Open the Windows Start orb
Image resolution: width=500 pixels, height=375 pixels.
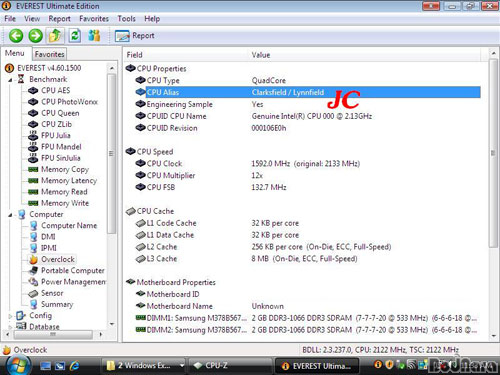[18, 366]
